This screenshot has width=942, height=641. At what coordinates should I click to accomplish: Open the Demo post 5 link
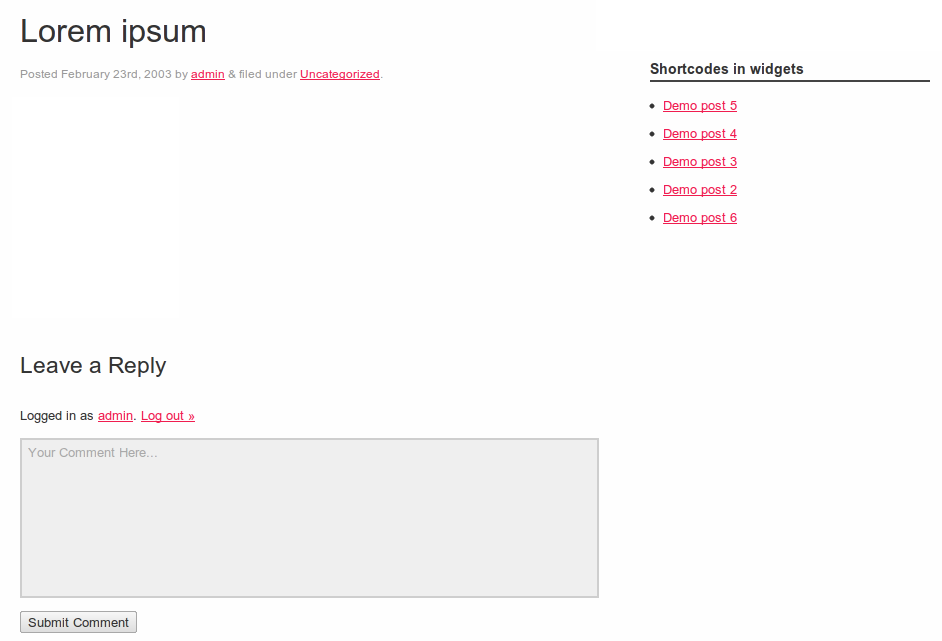[x=700, y=106]
